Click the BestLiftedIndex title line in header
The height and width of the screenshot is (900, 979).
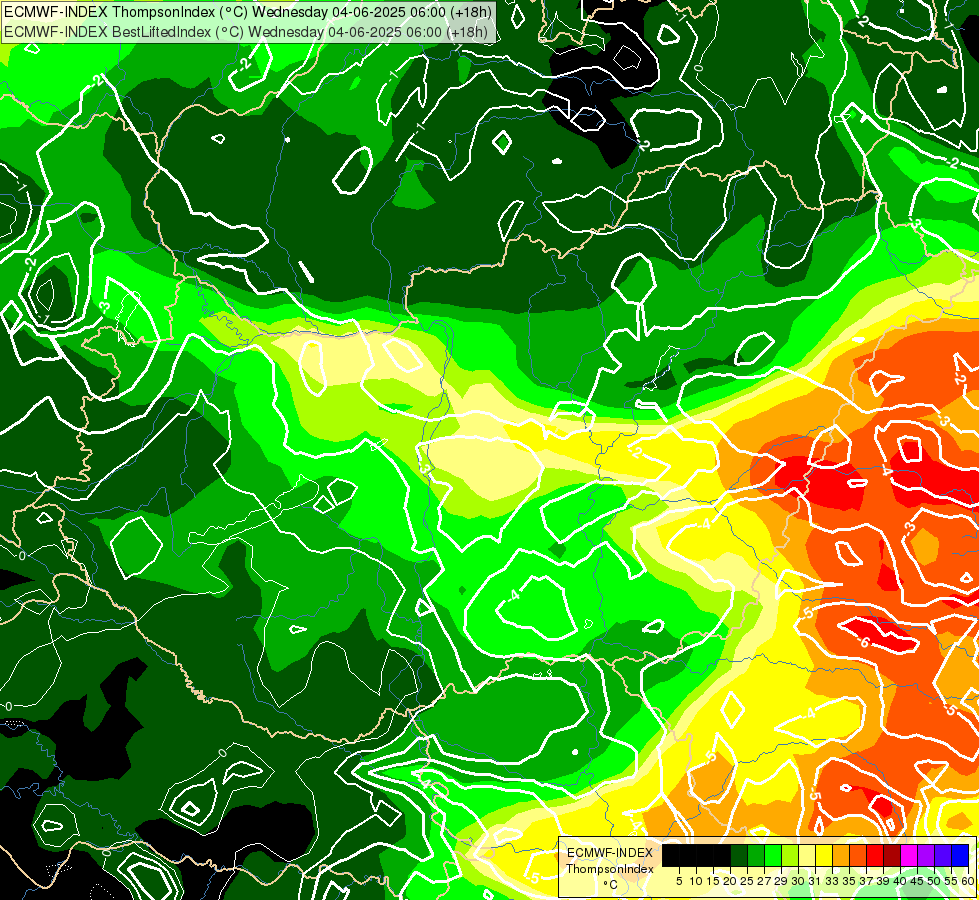pyautogui.click(x=245, y=31)
